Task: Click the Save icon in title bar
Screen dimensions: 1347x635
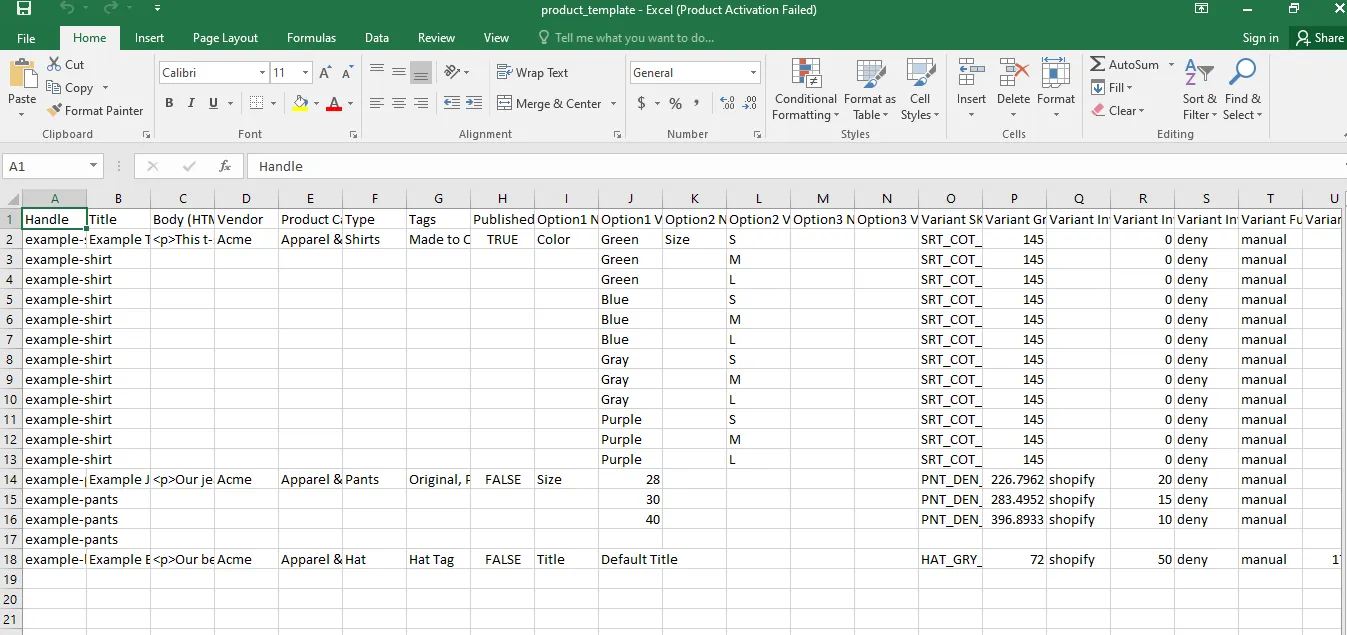Action: click(x=23, y=9)
